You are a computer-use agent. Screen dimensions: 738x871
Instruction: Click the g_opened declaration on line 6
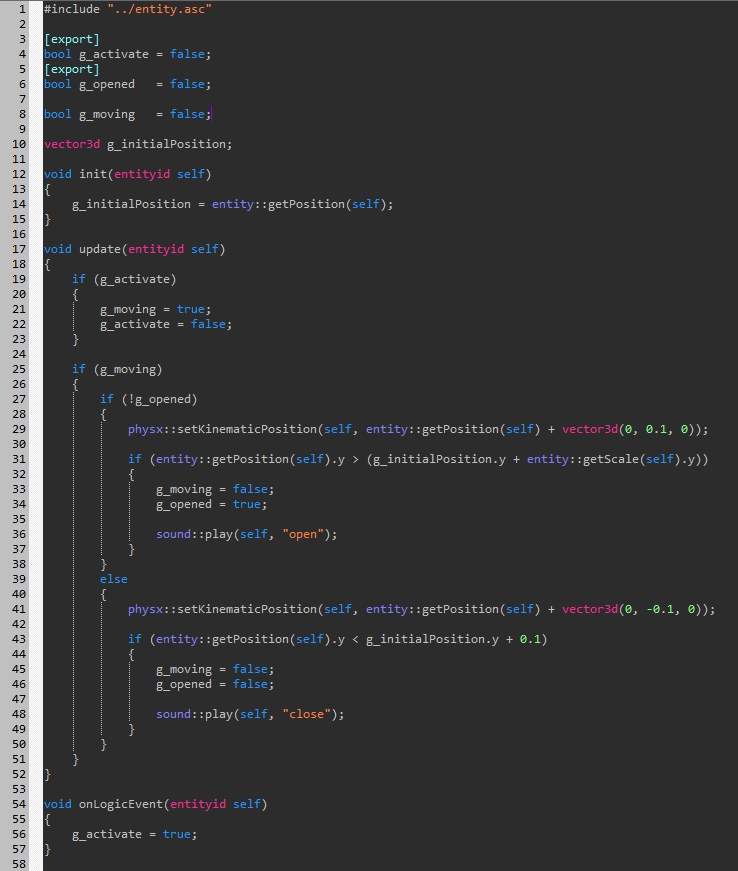point(128,84)
